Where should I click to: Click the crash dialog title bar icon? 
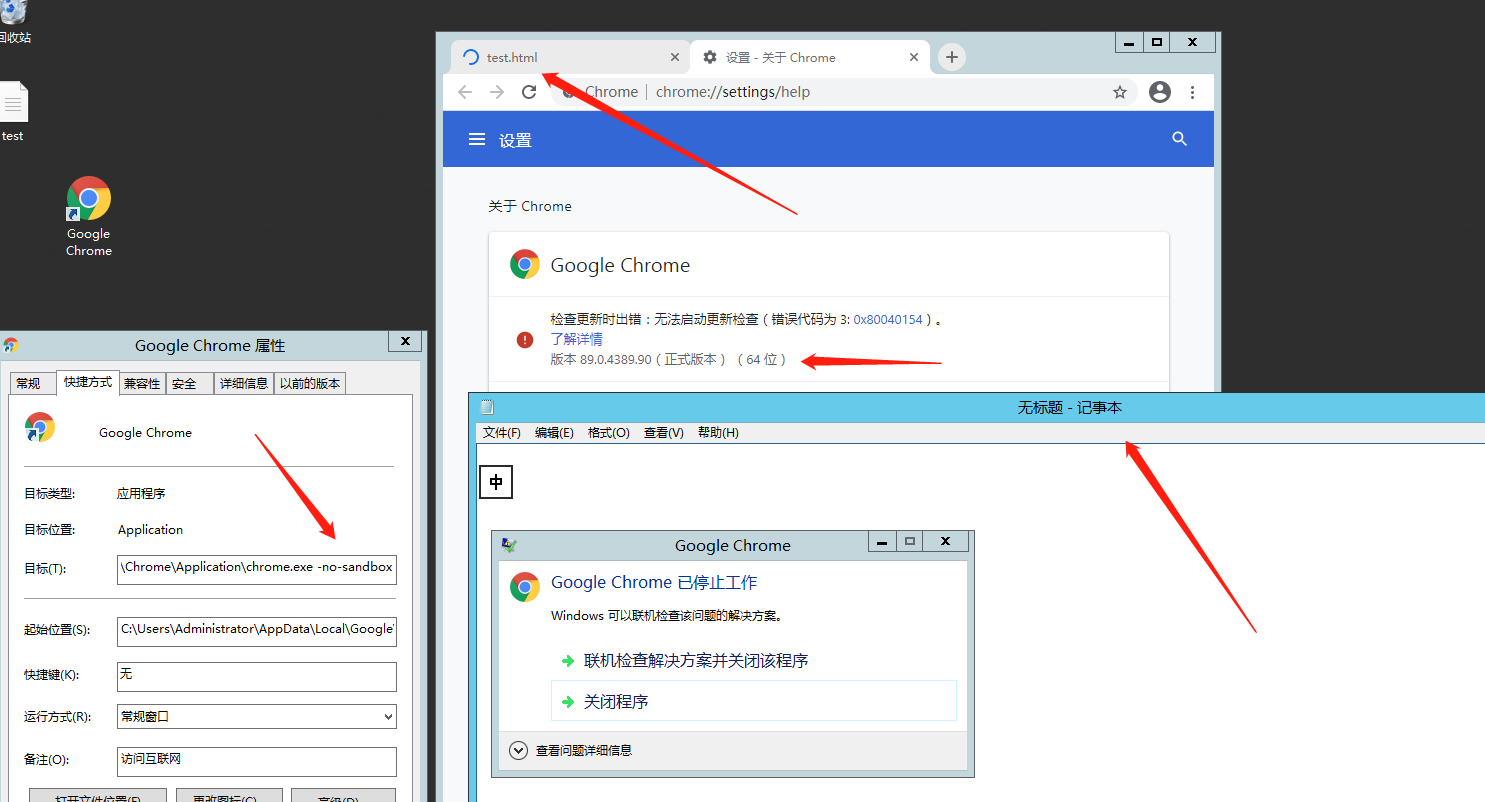click(509, 545)
